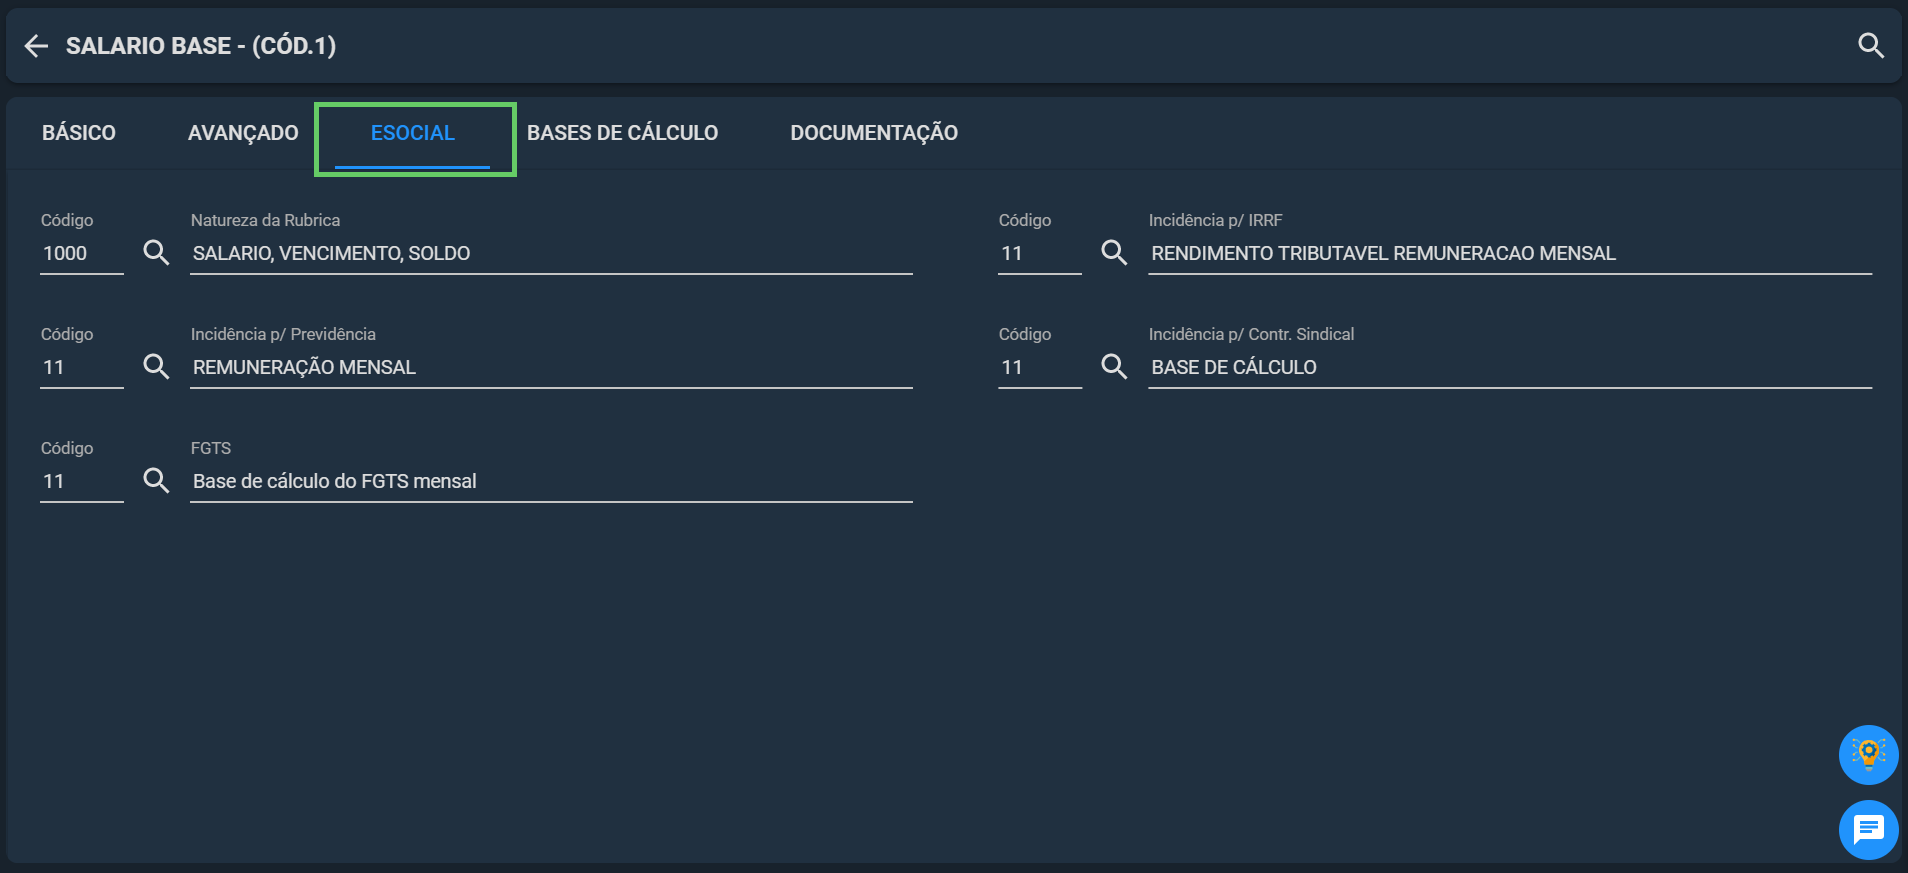Open lookup for Incidência p/ Previdência
Screen dimensions: 1908x873
[x=156, y=366]
